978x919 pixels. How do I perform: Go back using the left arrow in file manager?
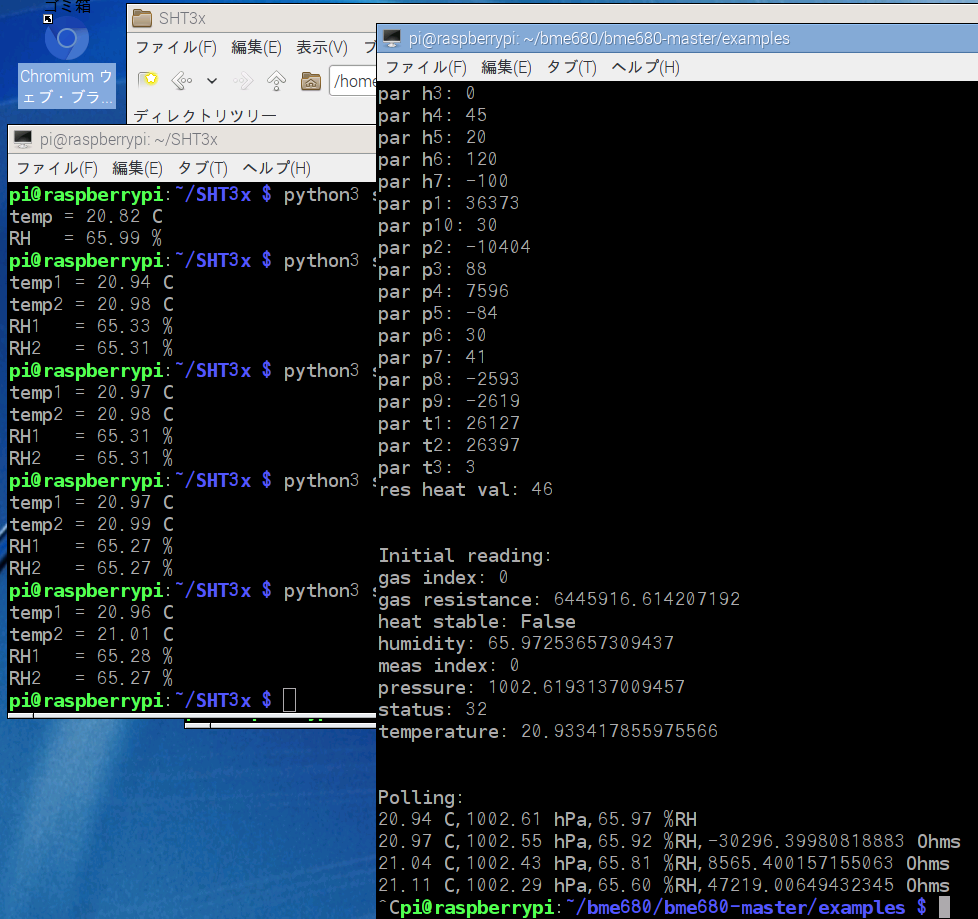click(x=182, y=80)
